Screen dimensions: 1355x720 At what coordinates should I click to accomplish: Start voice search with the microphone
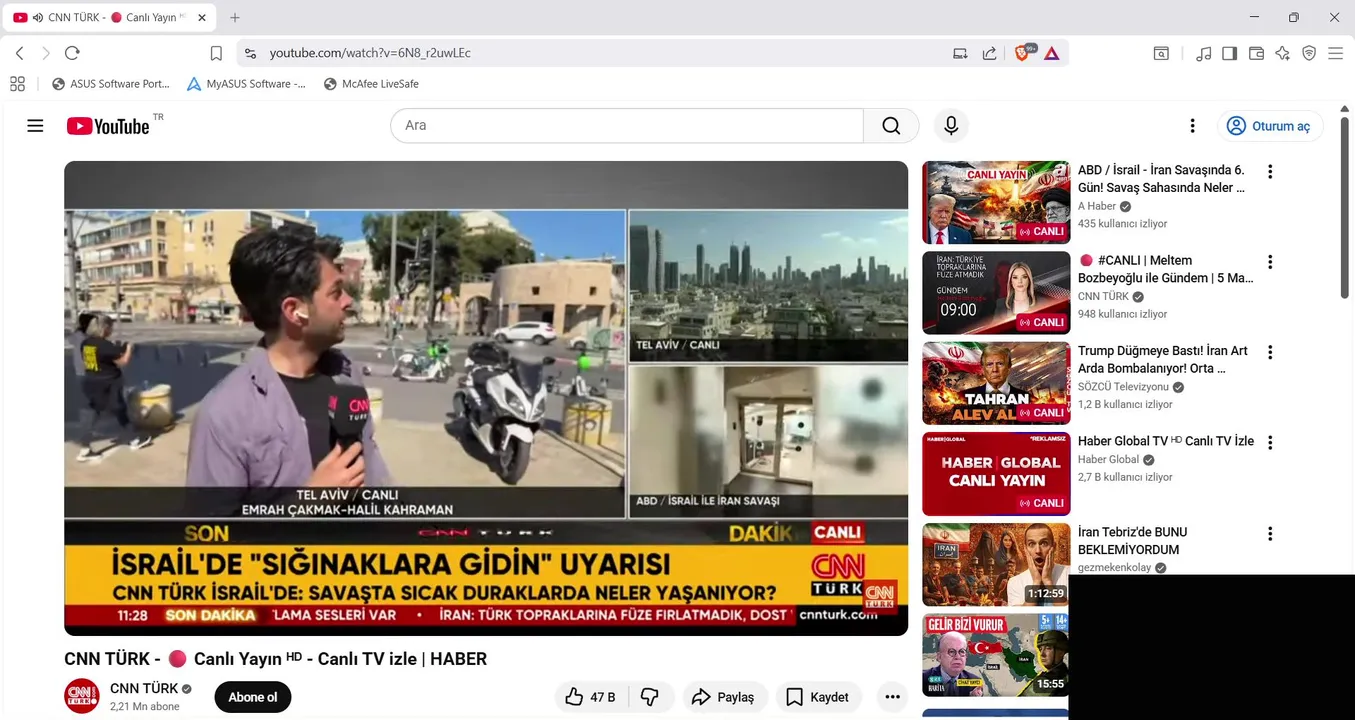[951, 126]
